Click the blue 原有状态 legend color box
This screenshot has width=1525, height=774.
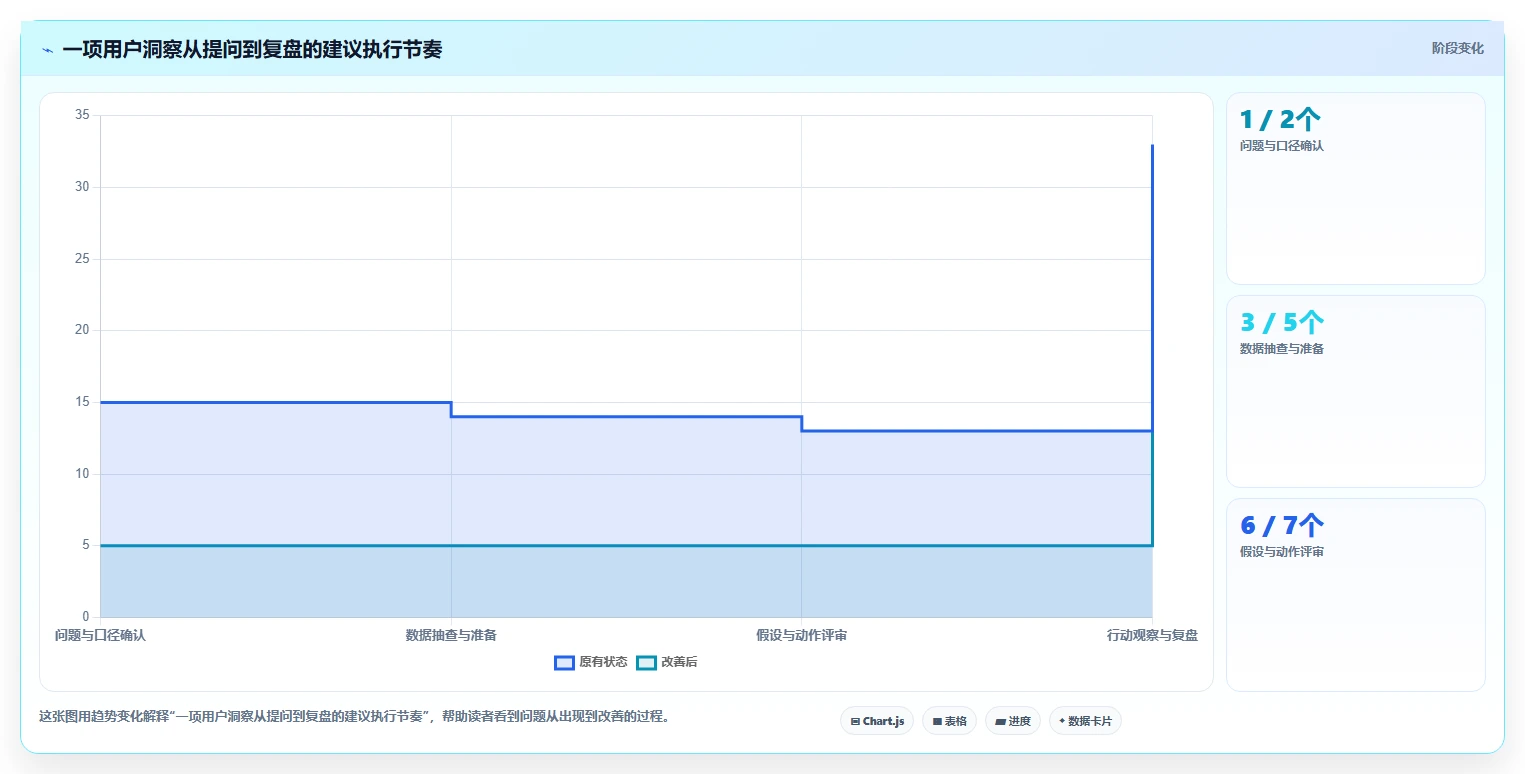(x=564, y=662)
